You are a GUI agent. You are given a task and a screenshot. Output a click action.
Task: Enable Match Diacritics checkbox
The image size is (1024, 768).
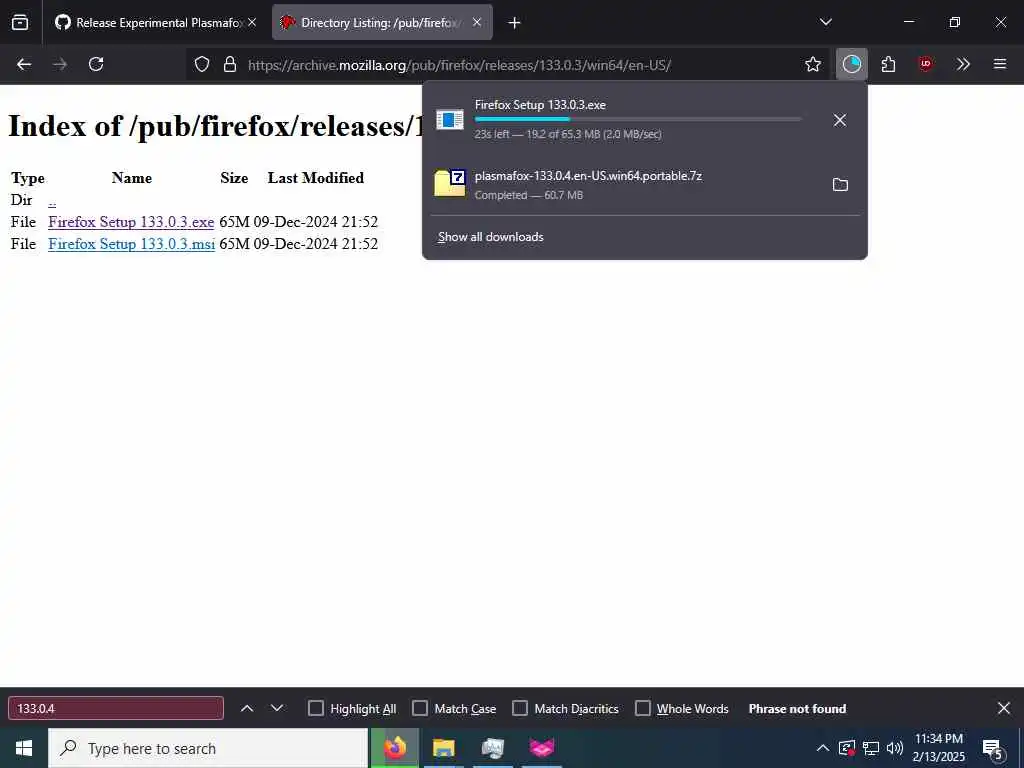pyautogui.click(x=520, y=709)
